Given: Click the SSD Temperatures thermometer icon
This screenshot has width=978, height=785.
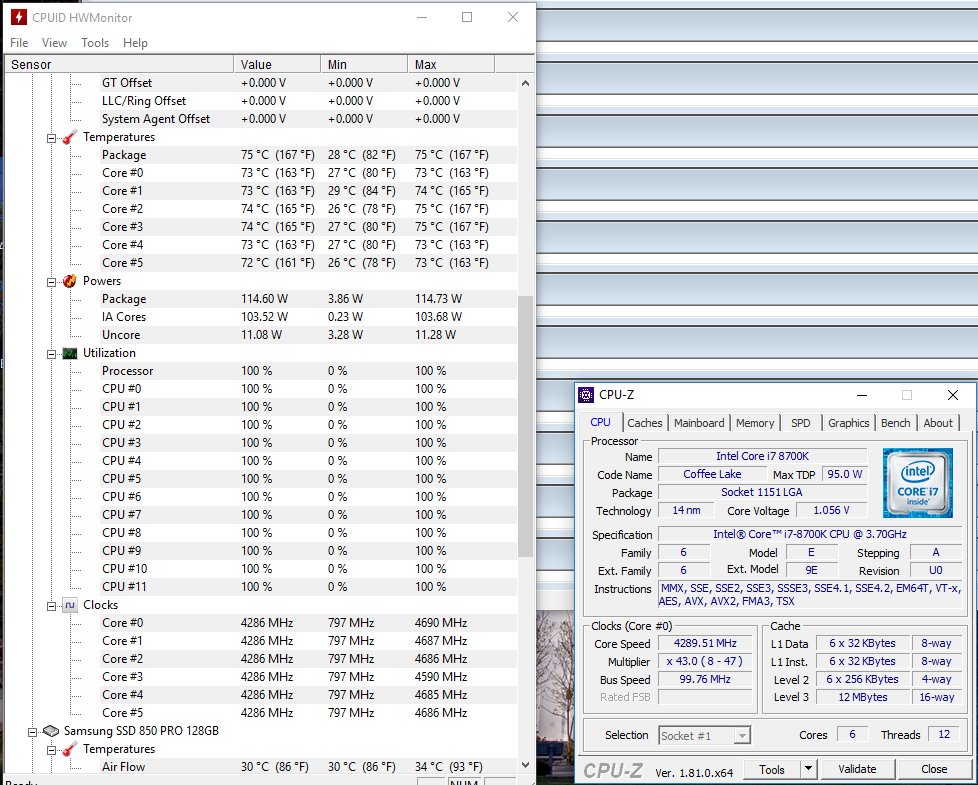Looking at the screenshot, I should click(70, 749).
